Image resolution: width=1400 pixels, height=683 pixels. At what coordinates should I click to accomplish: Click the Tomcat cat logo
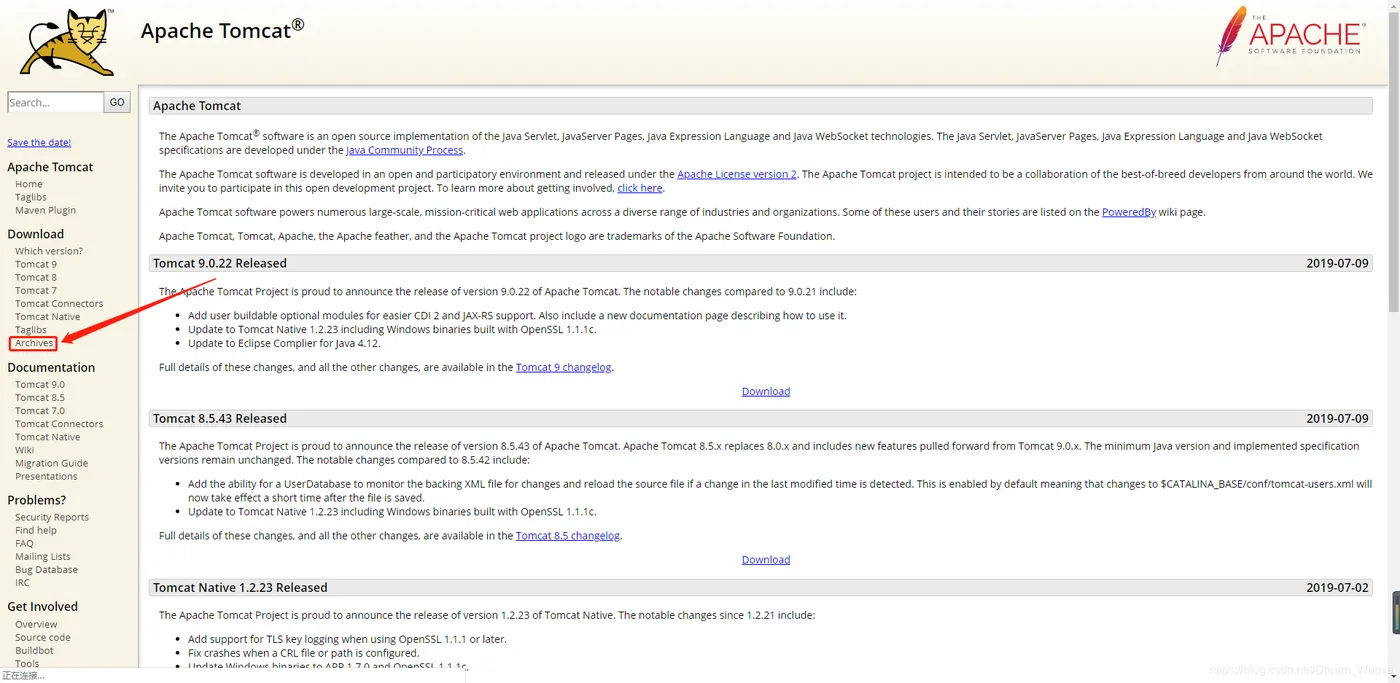(x=67, y=42)
